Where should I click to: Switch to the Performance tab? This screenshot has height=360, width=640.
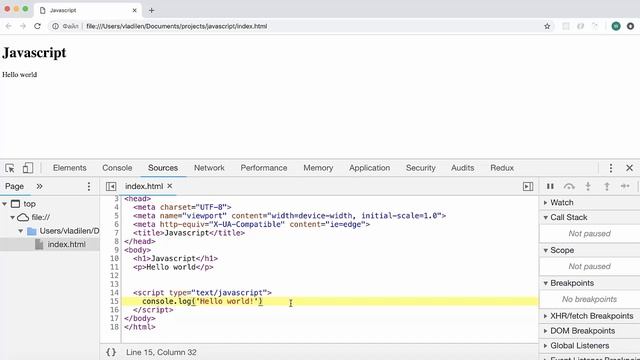coord(264,168)
